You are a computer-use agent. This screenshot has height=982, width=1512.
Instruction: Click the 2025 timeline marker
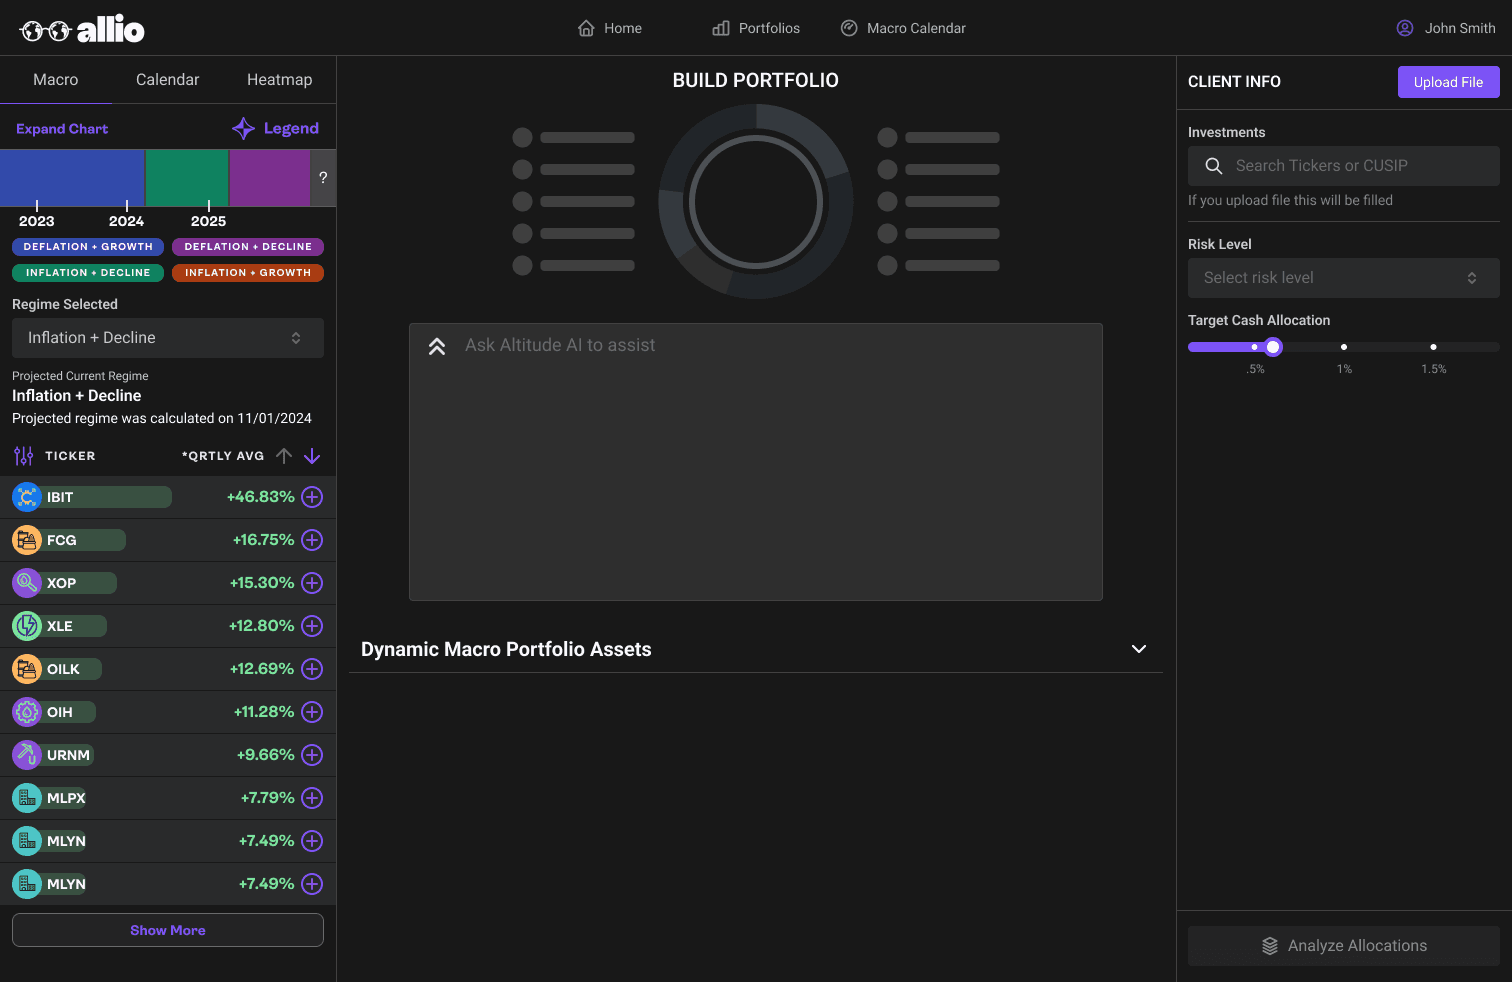click(208, 221)
